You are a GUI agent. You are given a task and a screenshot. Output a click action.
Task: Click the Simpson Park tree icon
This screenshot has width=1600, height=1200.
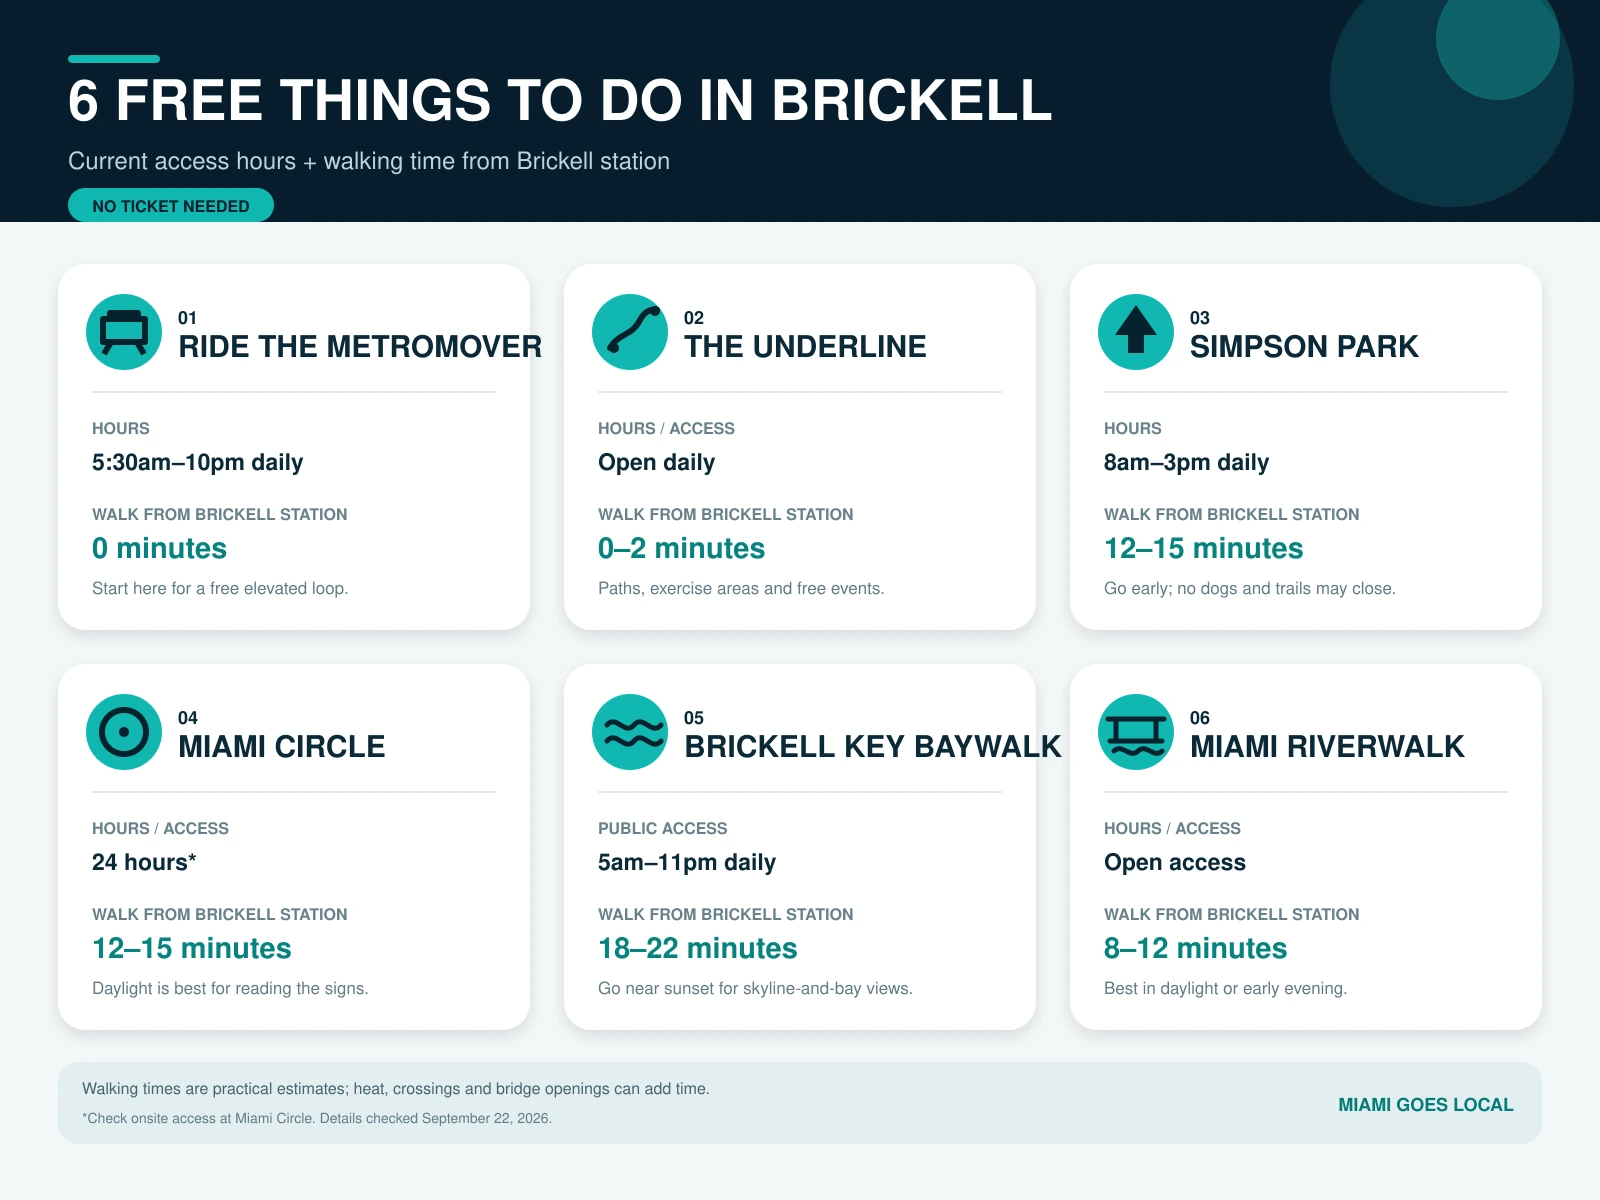pyautogui.click(x=1136, y=332)
